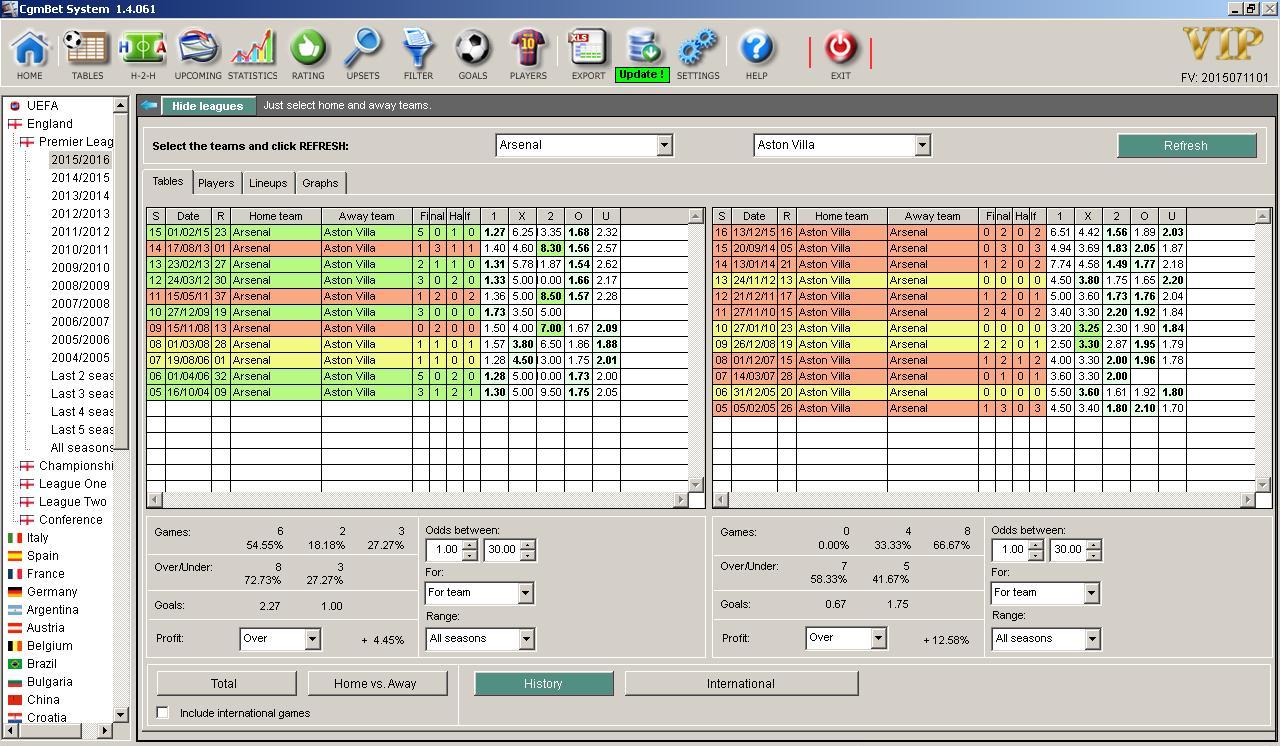Open the HELP question mark icon
This screenshot has width=1280, height=746.
[757, 53]
